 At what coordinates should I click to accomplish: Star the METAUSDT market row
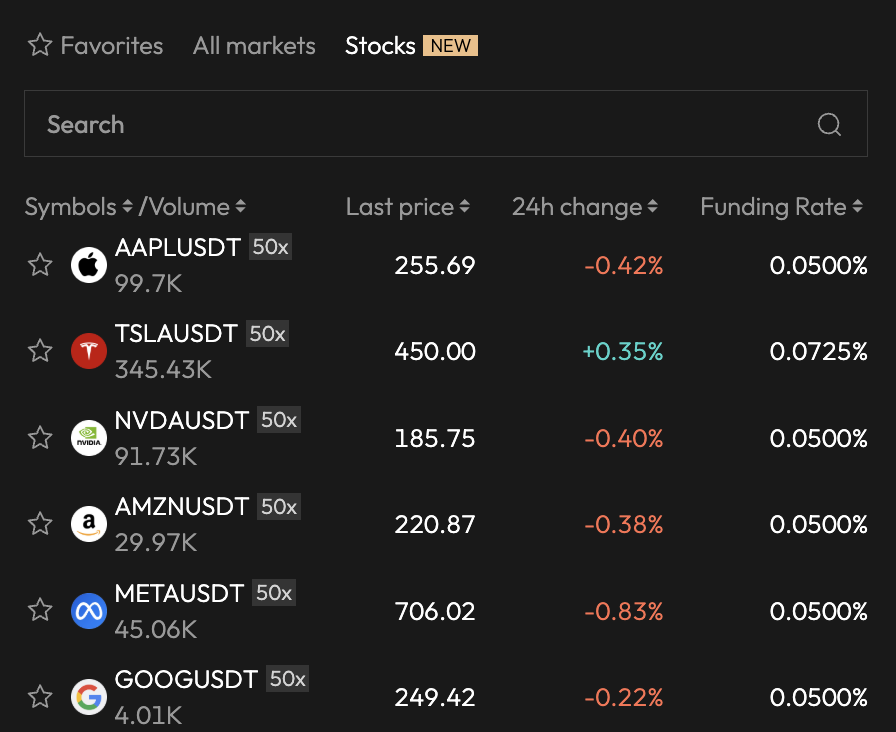coord(40,610)
